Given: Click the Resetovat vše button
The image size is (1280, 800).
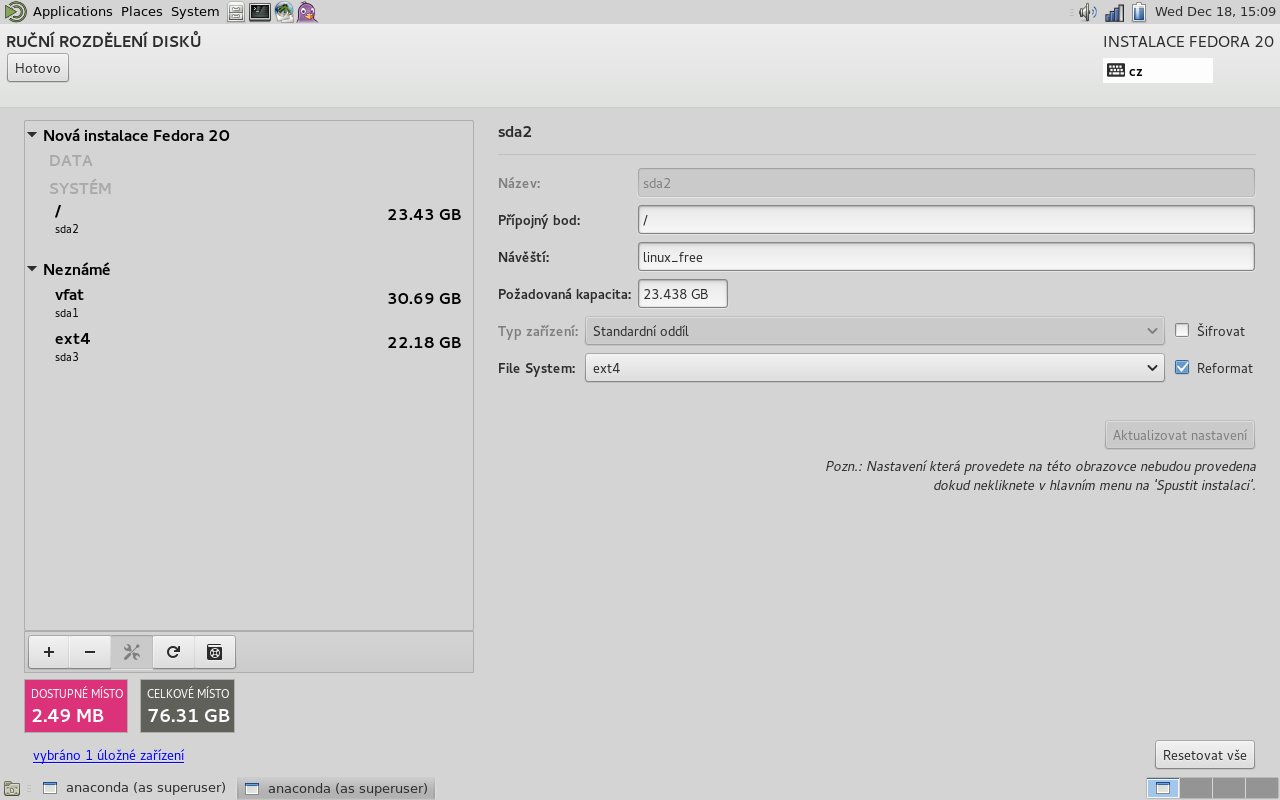Looking at the screenshot, I should pyautogui.click(x=1205, y=754).
